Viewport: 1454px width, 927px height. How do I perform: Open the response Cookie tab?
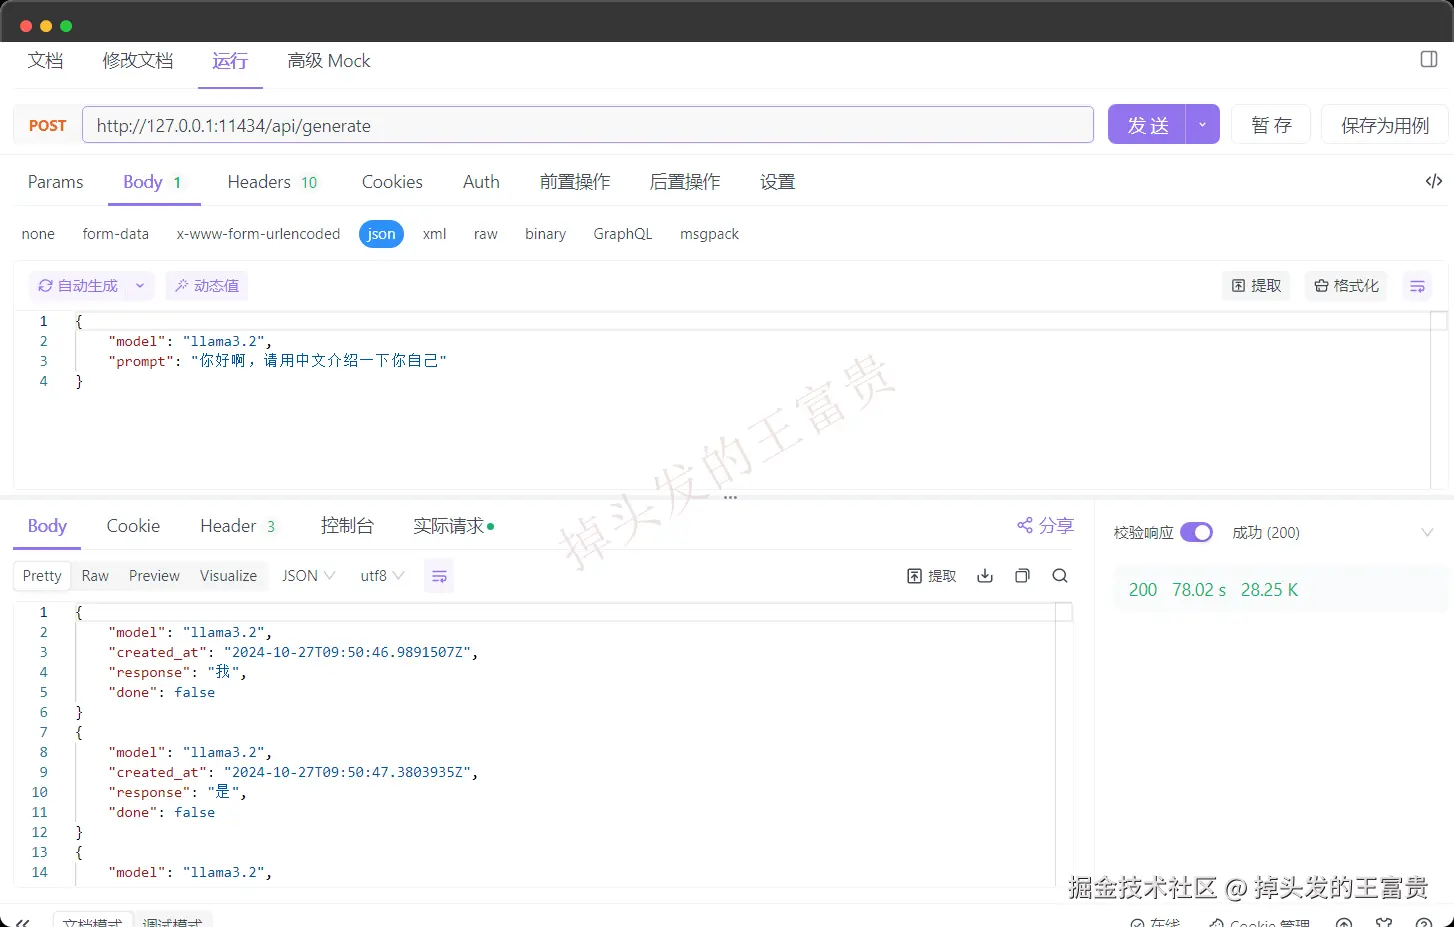click(133, 526)
